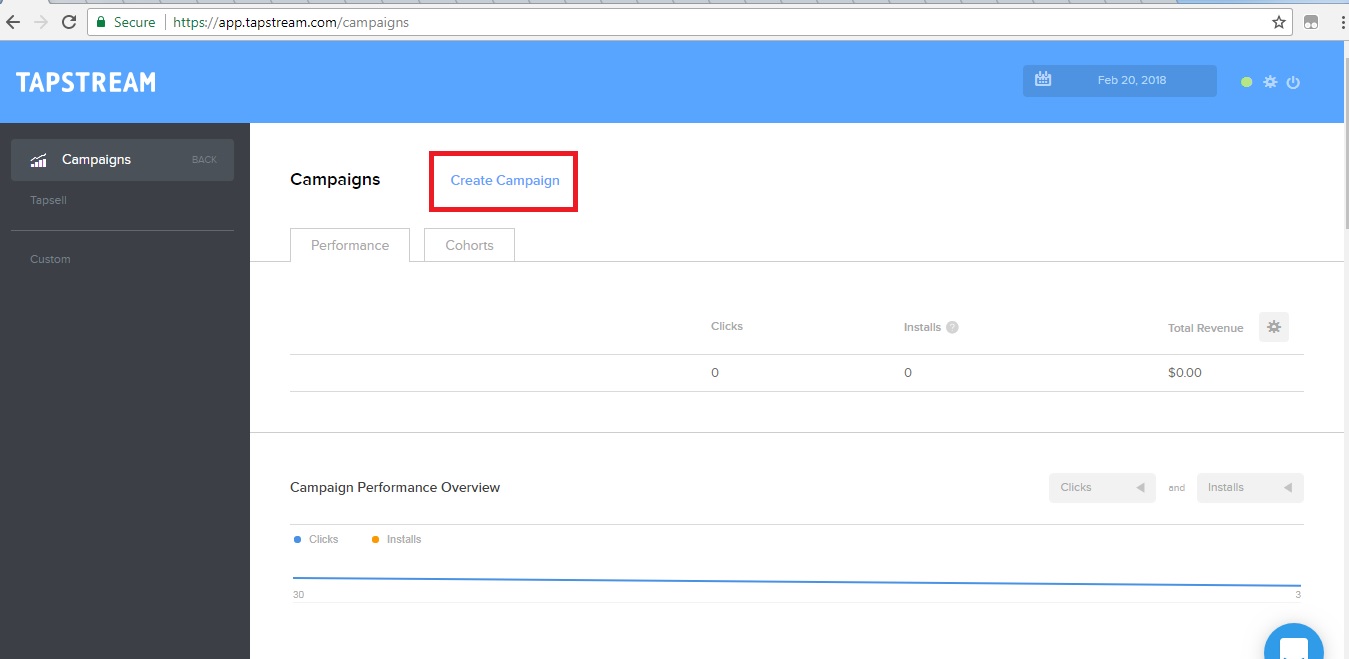
Task: Click the Create Campaign link
Action: pyautogui.click(x=505, y=180)
